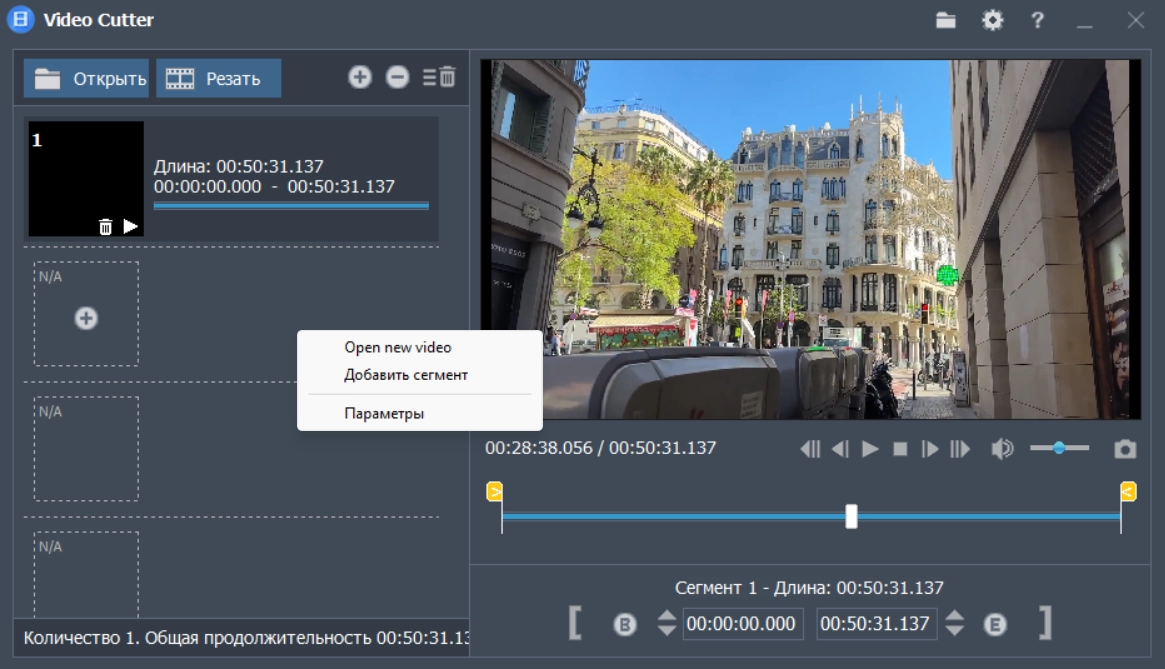The image size is (1165, 669).
Task: Click Сегмент 1 - Длина label
Action: tap(809, 588)
